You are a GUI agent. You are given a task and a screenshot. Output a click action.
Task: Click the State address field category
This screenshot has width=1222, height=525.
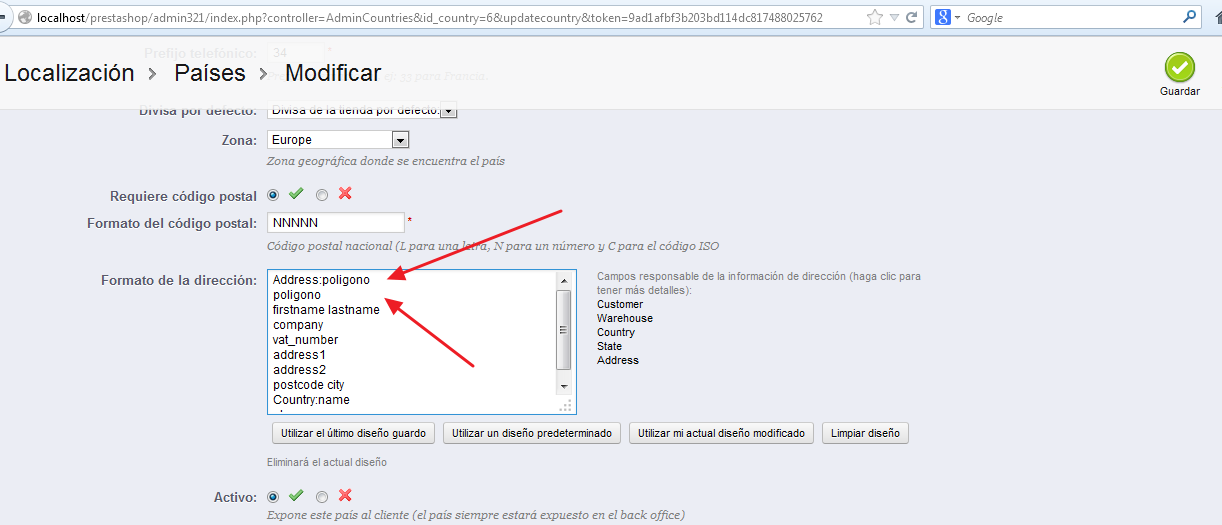(x=609, y=346)
